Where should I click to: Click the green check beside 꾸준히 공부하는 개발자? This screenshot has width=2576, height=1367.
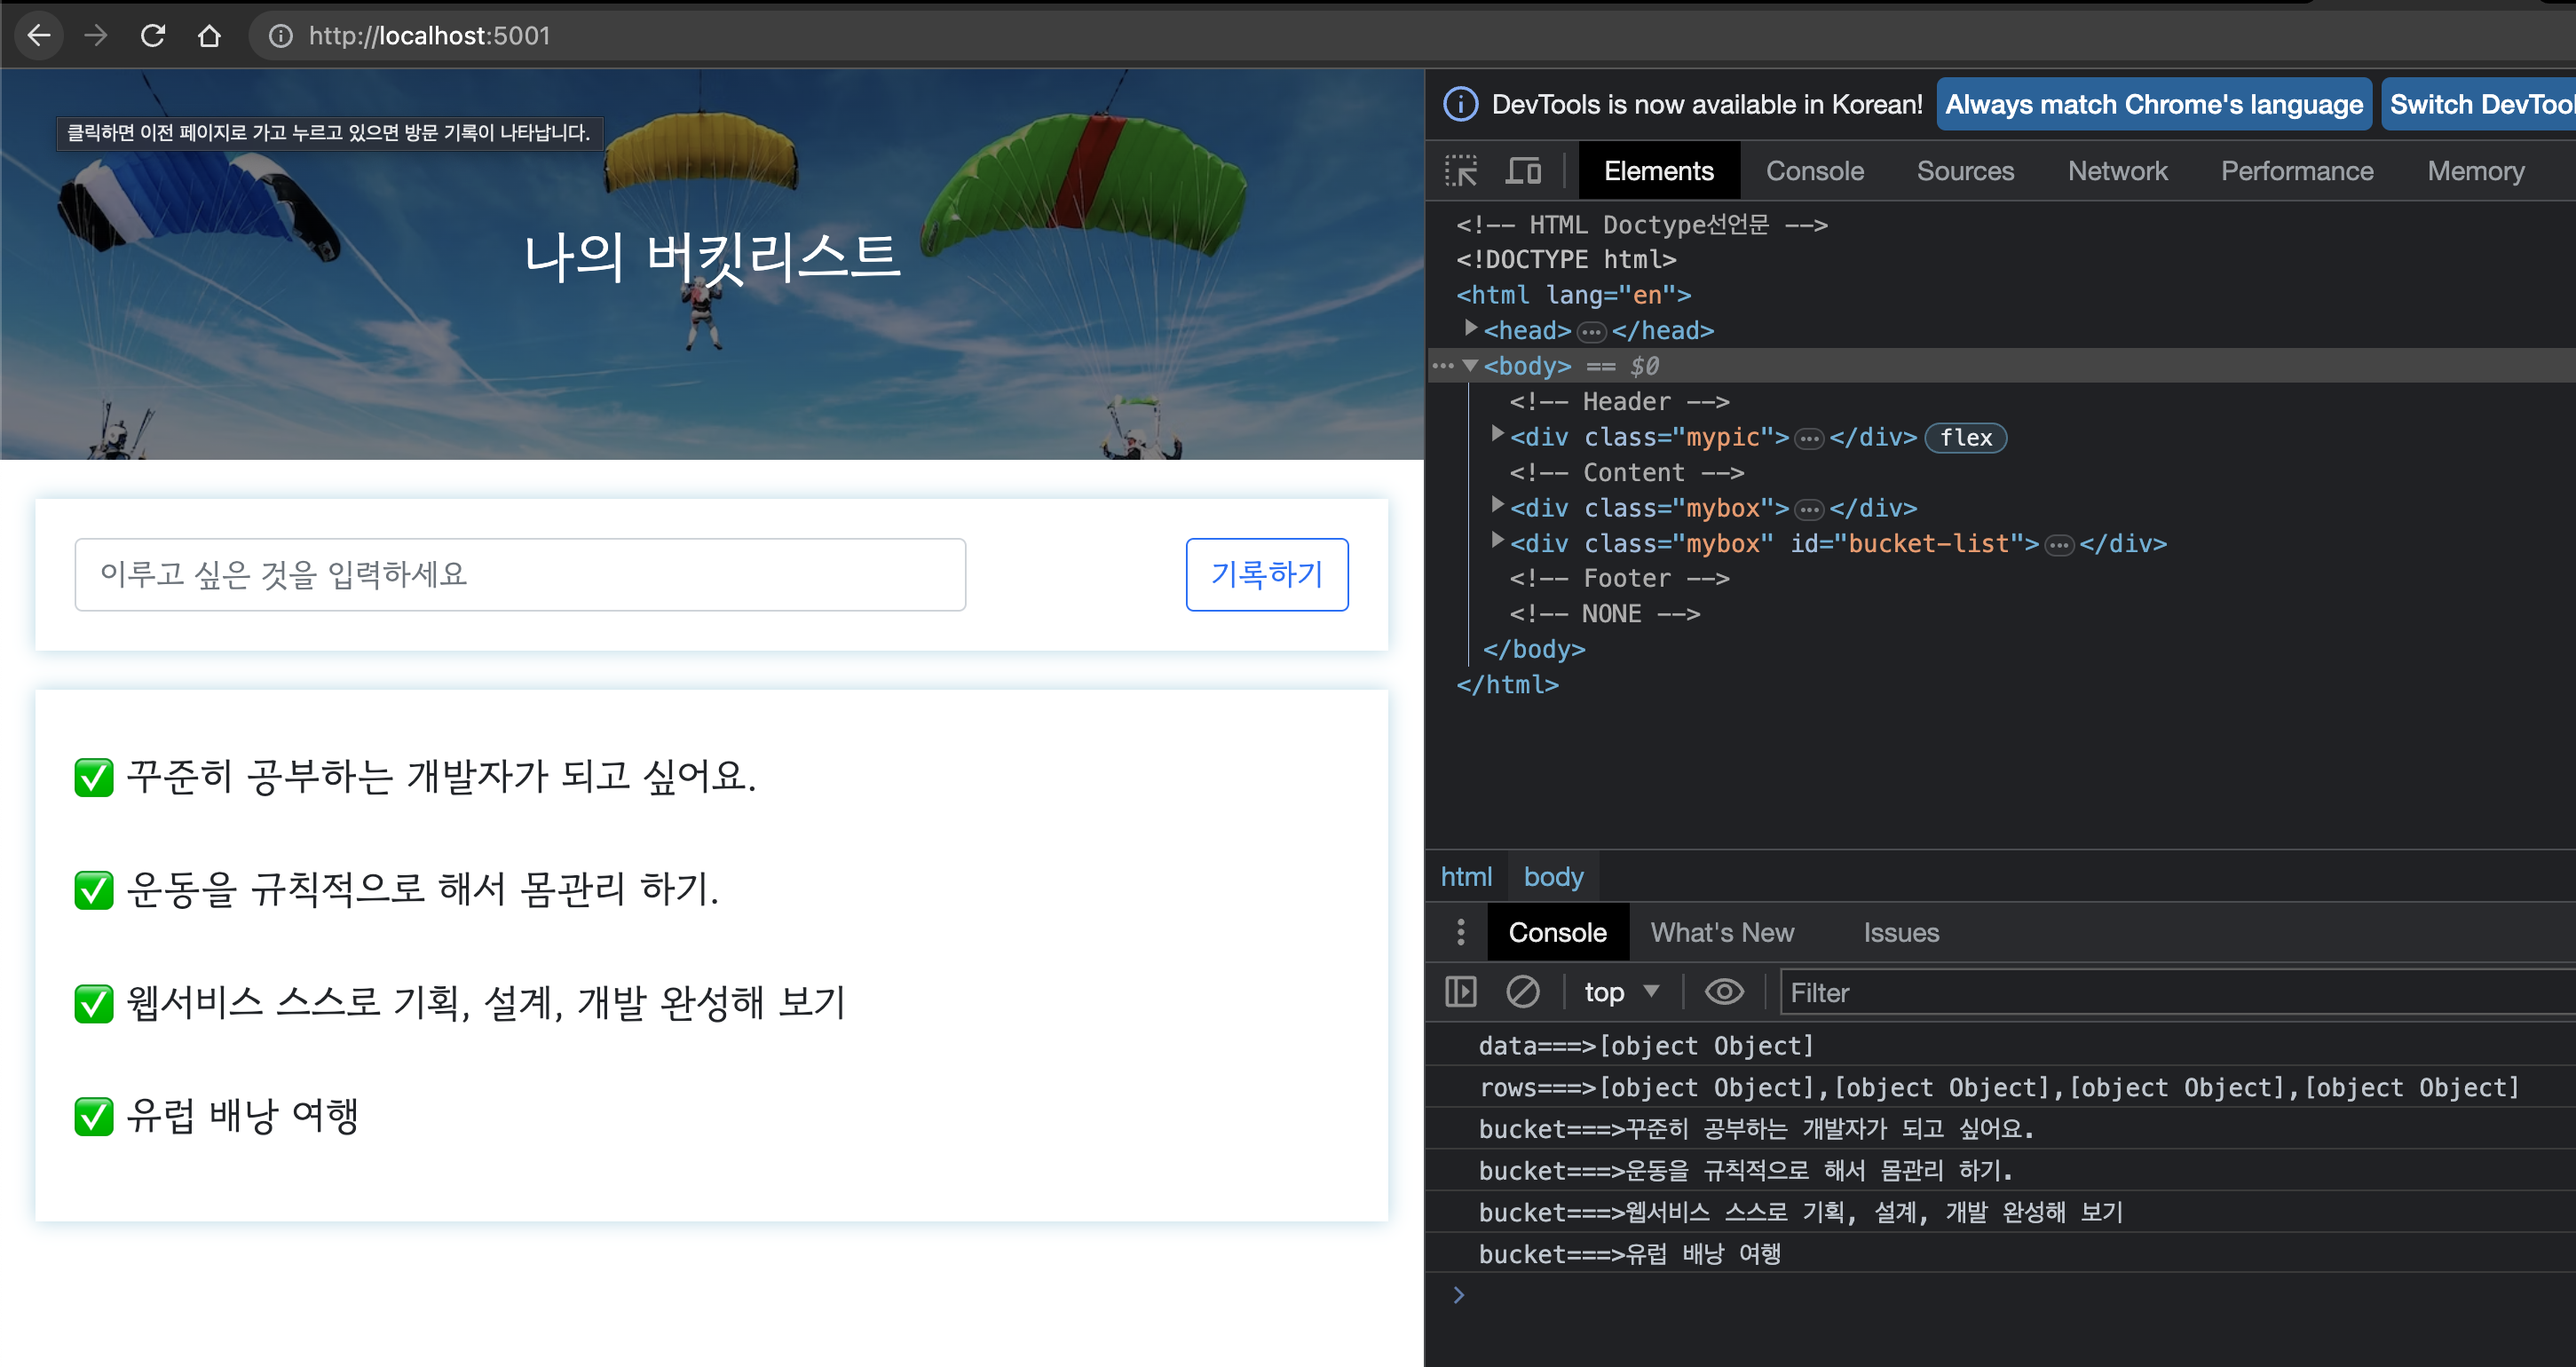pyautogui.click(x=94, y=777)
